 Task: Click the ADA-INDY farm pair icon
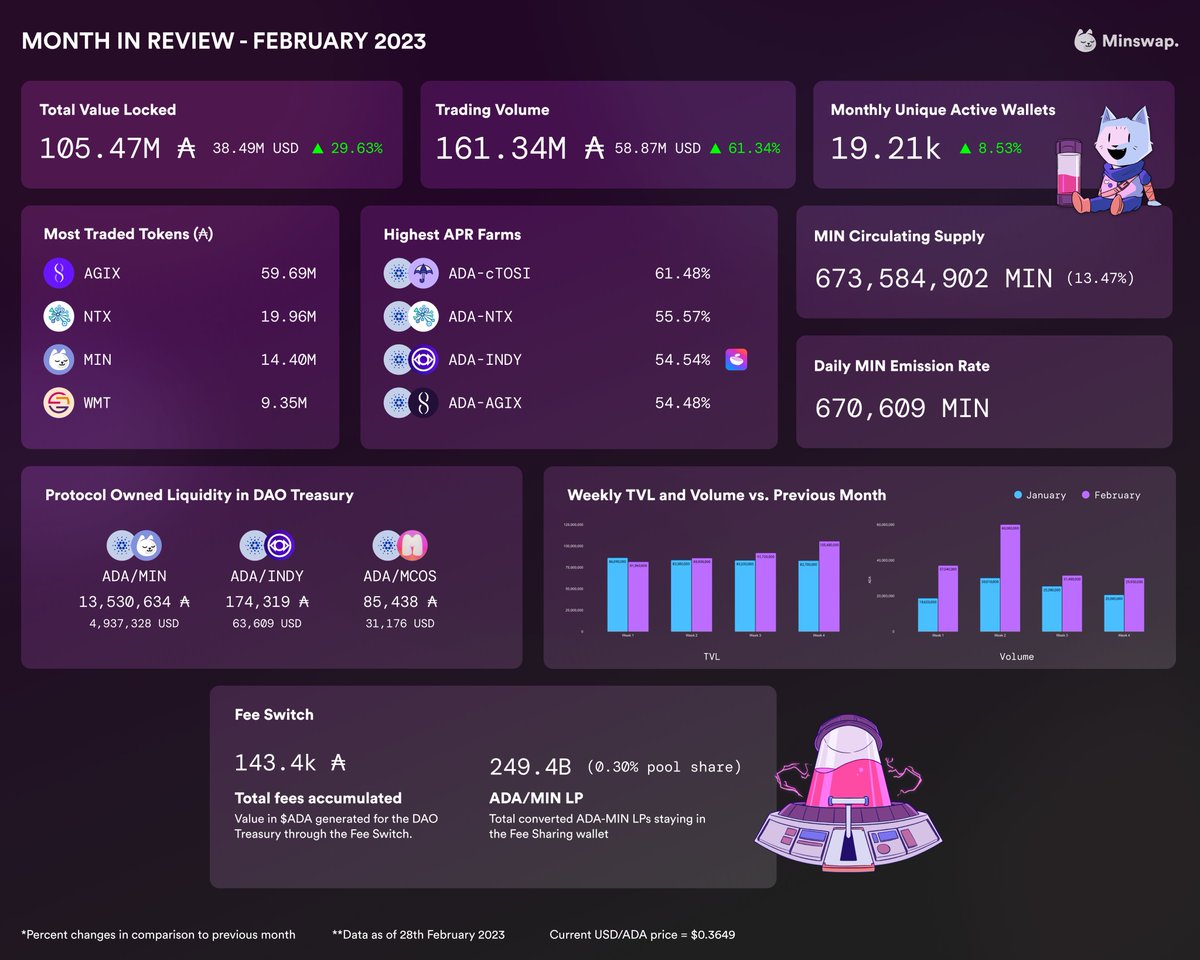[x=411, y=359]
